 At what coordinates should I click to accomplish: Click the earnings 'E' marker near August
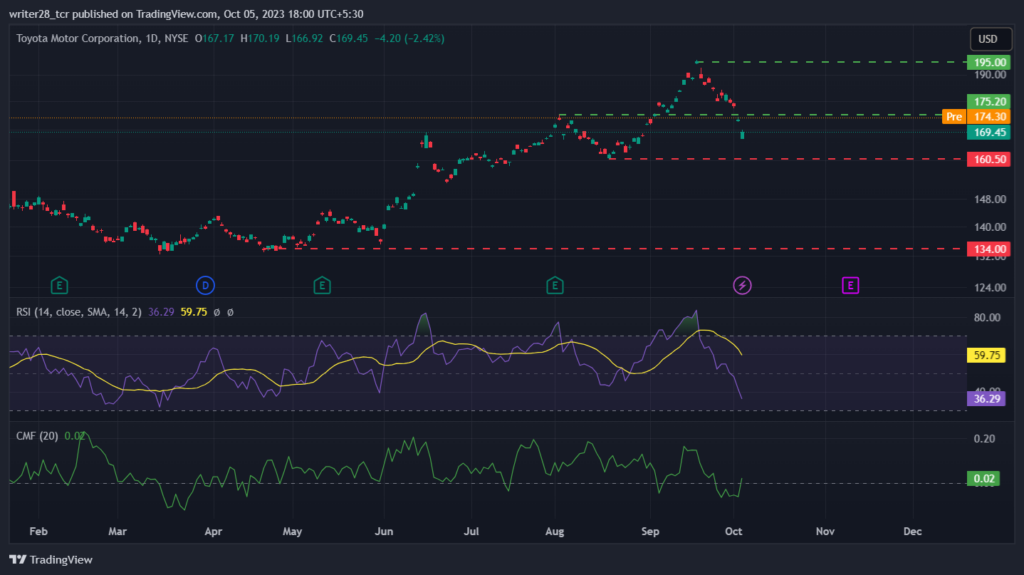554,286
